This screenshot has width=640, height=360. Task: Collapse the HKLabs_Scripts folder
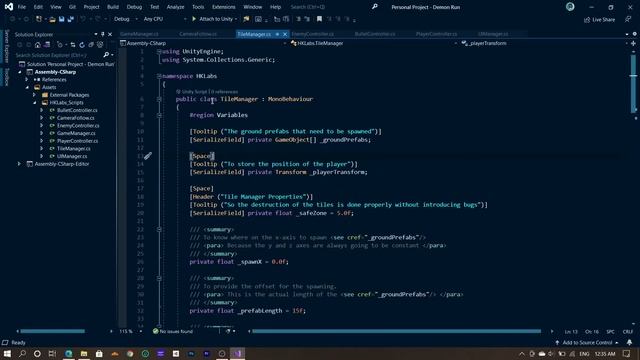click(35, 102)
